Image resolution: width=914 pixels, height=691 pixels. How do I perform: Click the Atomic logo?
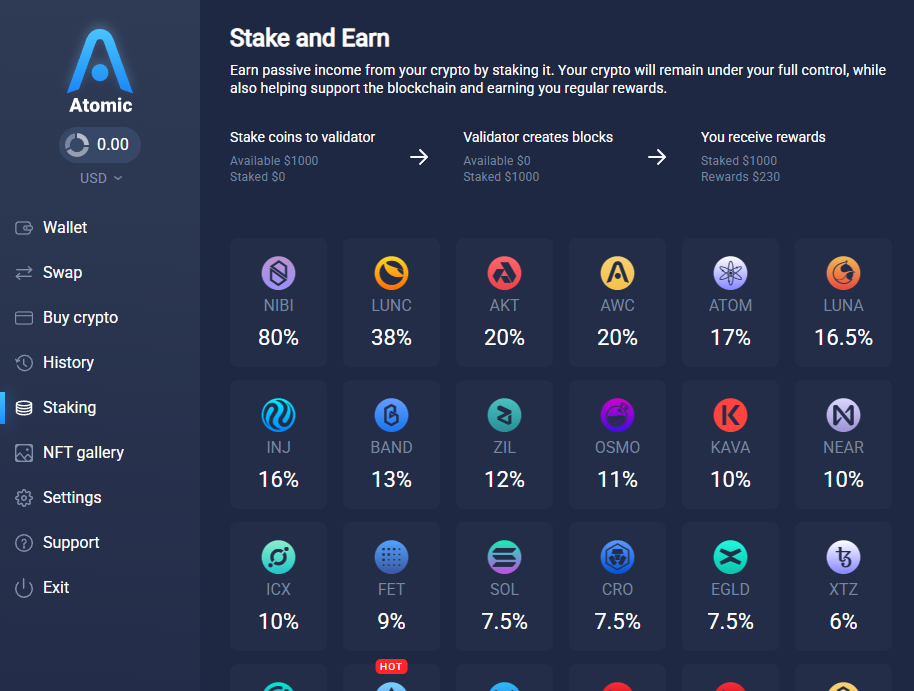[x=100, y=71]
